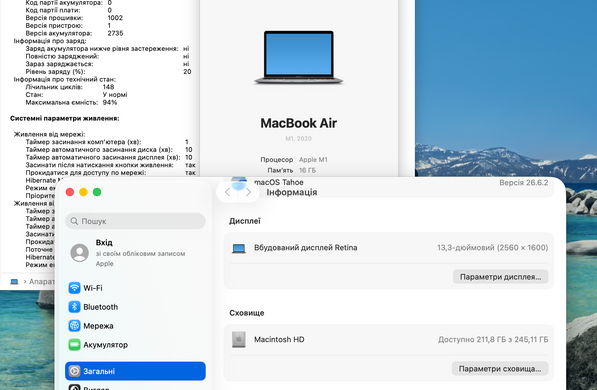Click Таймер автоматичного засинання диска row
597x390 pixels.
click(109, 150)
